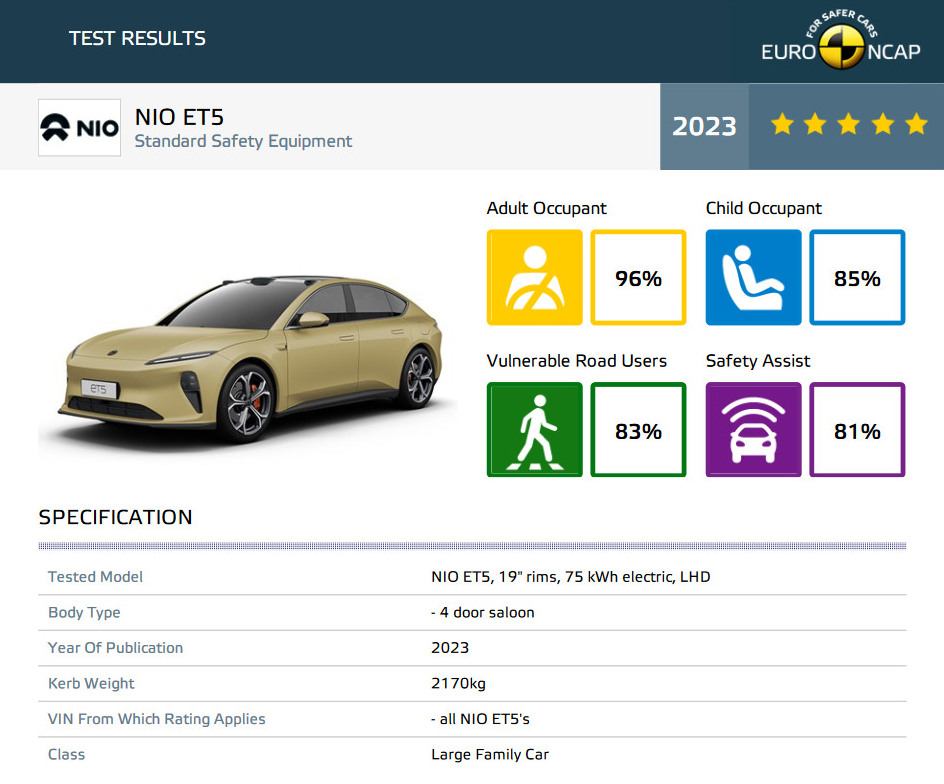The image size is (944, 784).
Task: Click the VIN From Which Rating Applies label
Action: pyautogui.click(x=157, y=719)
